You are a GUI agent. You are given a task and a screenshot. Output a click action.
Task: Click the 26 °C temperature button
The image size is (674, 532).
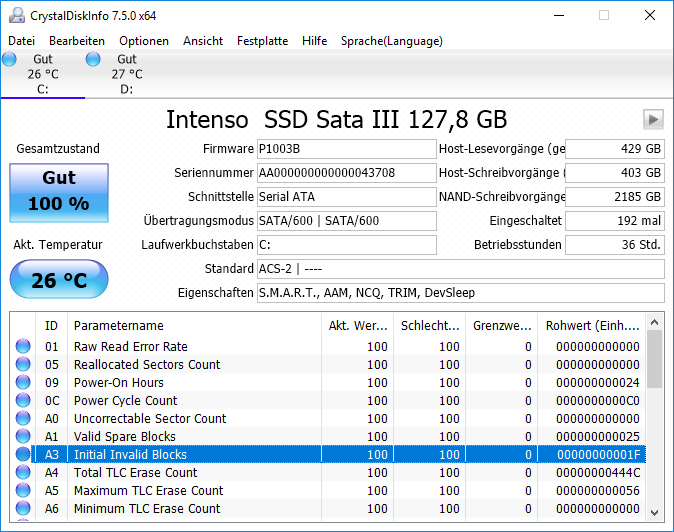[59, 279]
